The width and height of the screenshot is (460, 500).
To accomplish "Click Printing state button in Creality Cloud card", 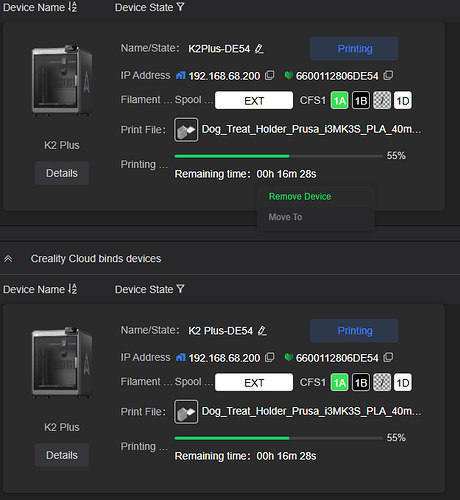I will point(354,331).
